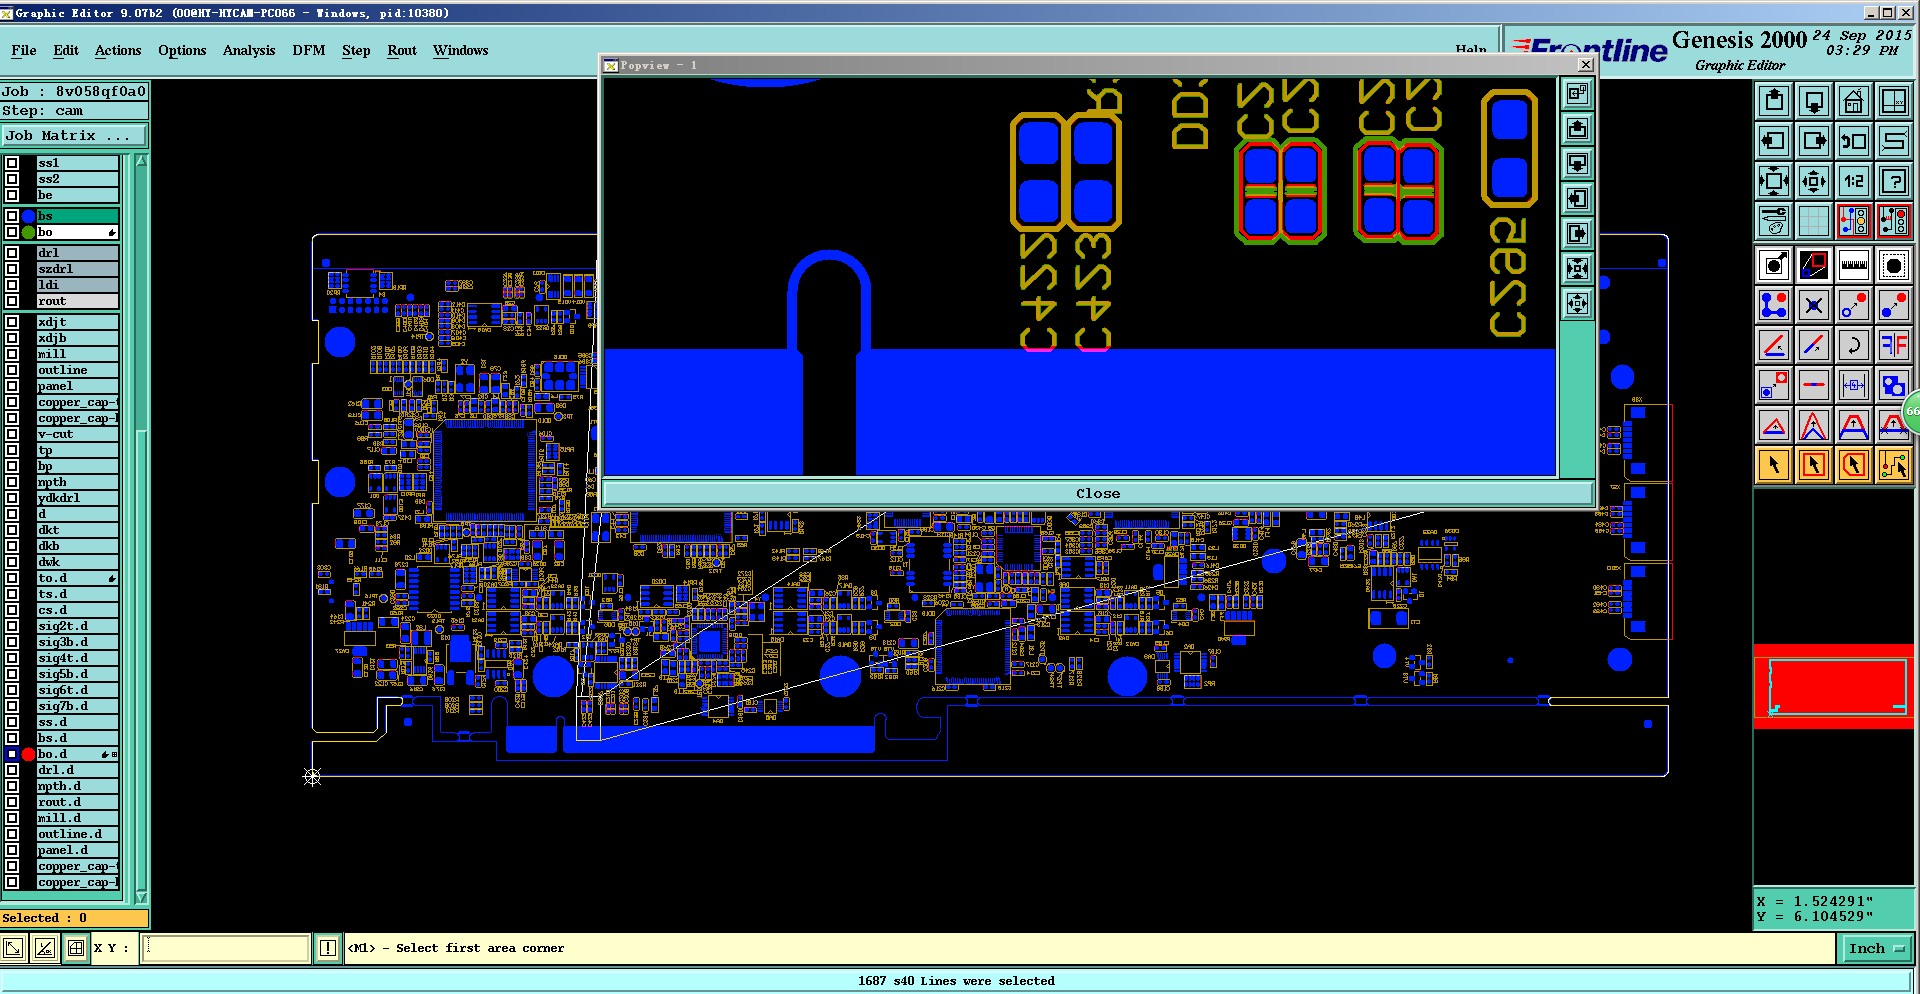The width and height of the screenshot is (1920, 994).
Task: Select layer copper_cap under panel row
Action: pos(78,402)
